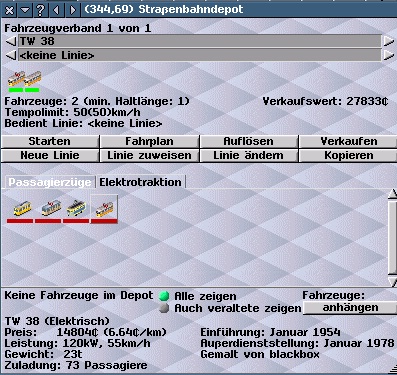Image resolution: width=397 pixels, height=375 pixels.
Task: Select next convoy with right arrow beside TW 38
Action: coord(388,41)
